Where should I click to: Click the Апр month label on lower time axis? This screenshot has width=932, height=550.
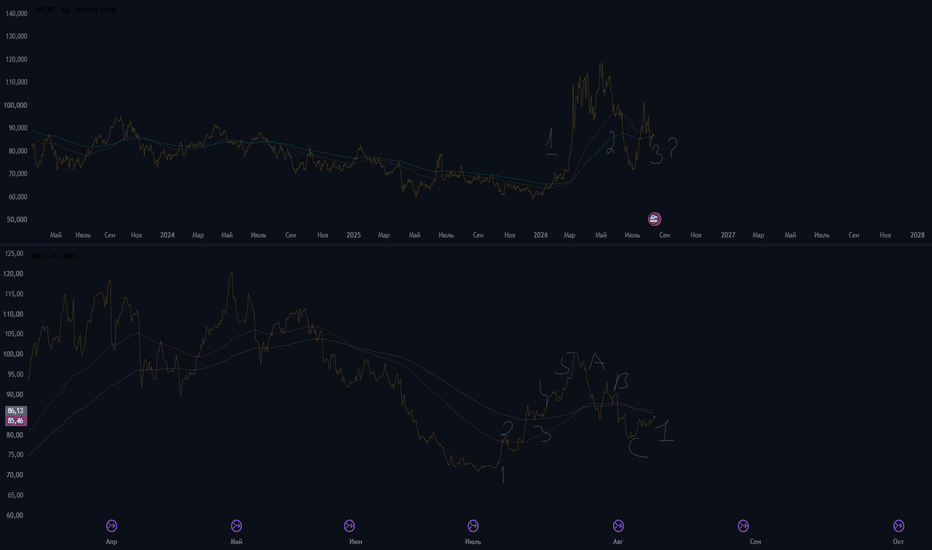[x=111, y=542]
